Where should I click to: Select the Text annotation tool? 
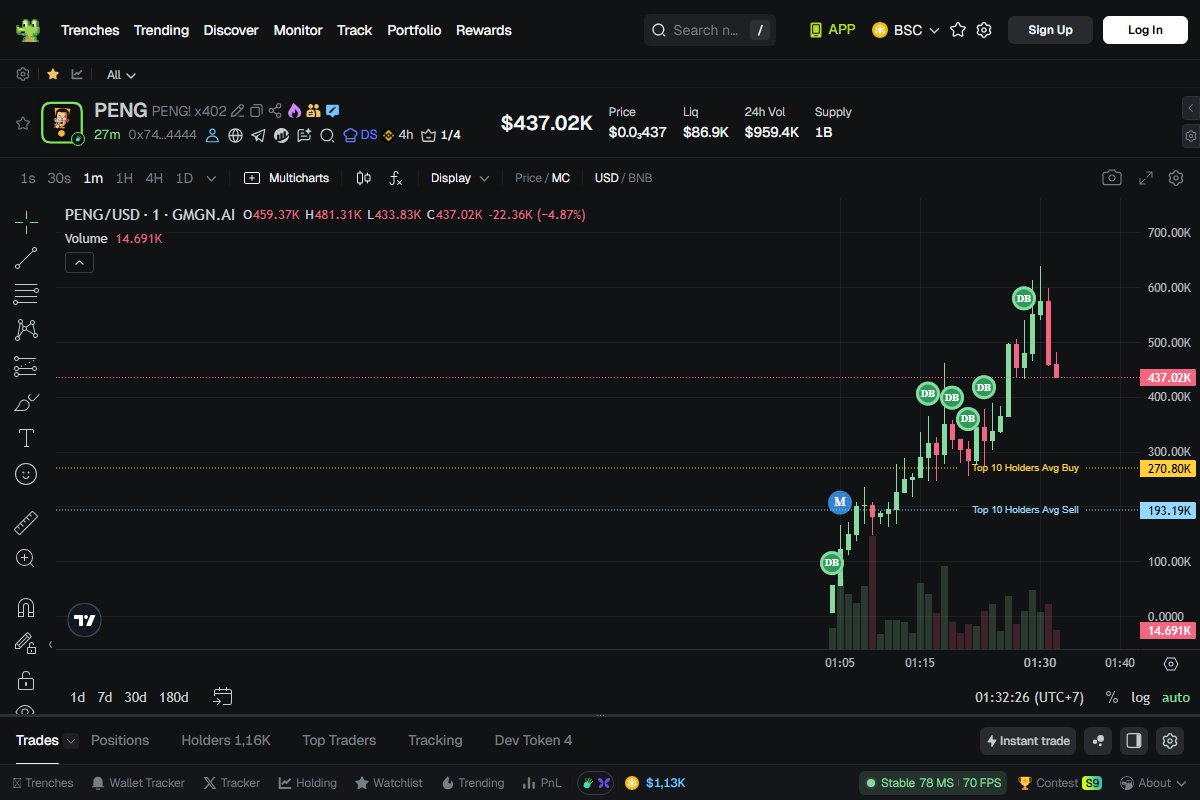26,438
